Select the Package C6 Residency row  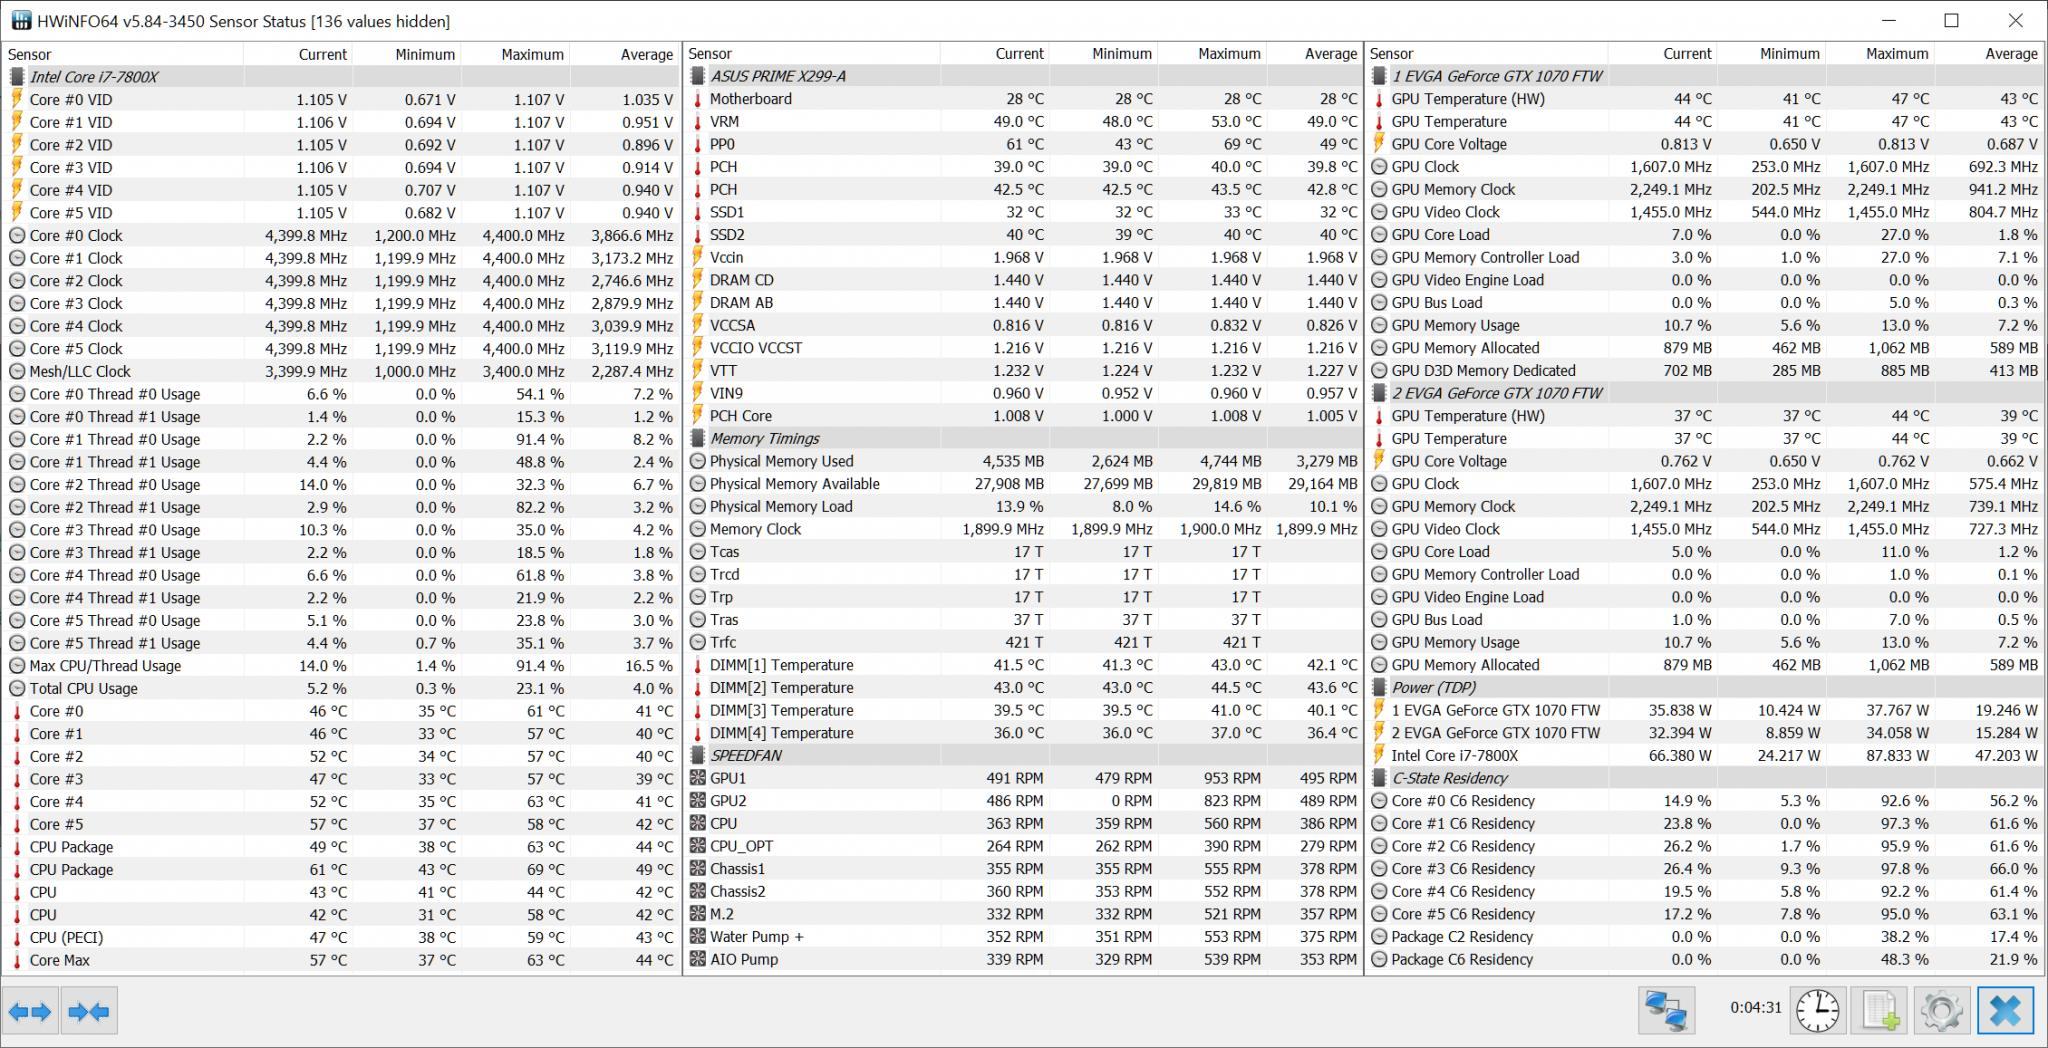[1706, 959]
